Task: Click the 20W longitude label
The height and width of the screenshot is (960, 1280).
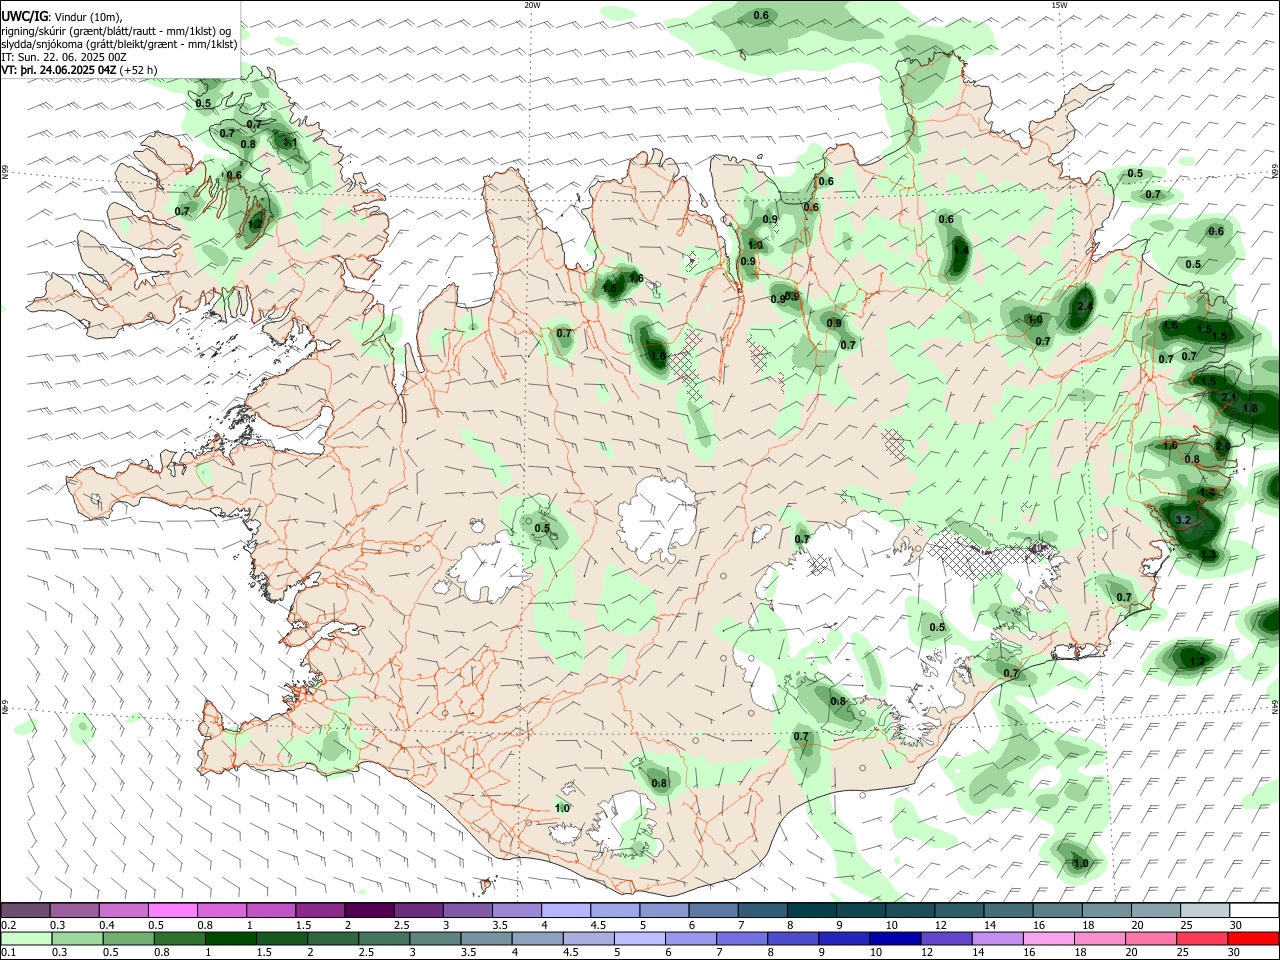Action: (x=532, y=5)
